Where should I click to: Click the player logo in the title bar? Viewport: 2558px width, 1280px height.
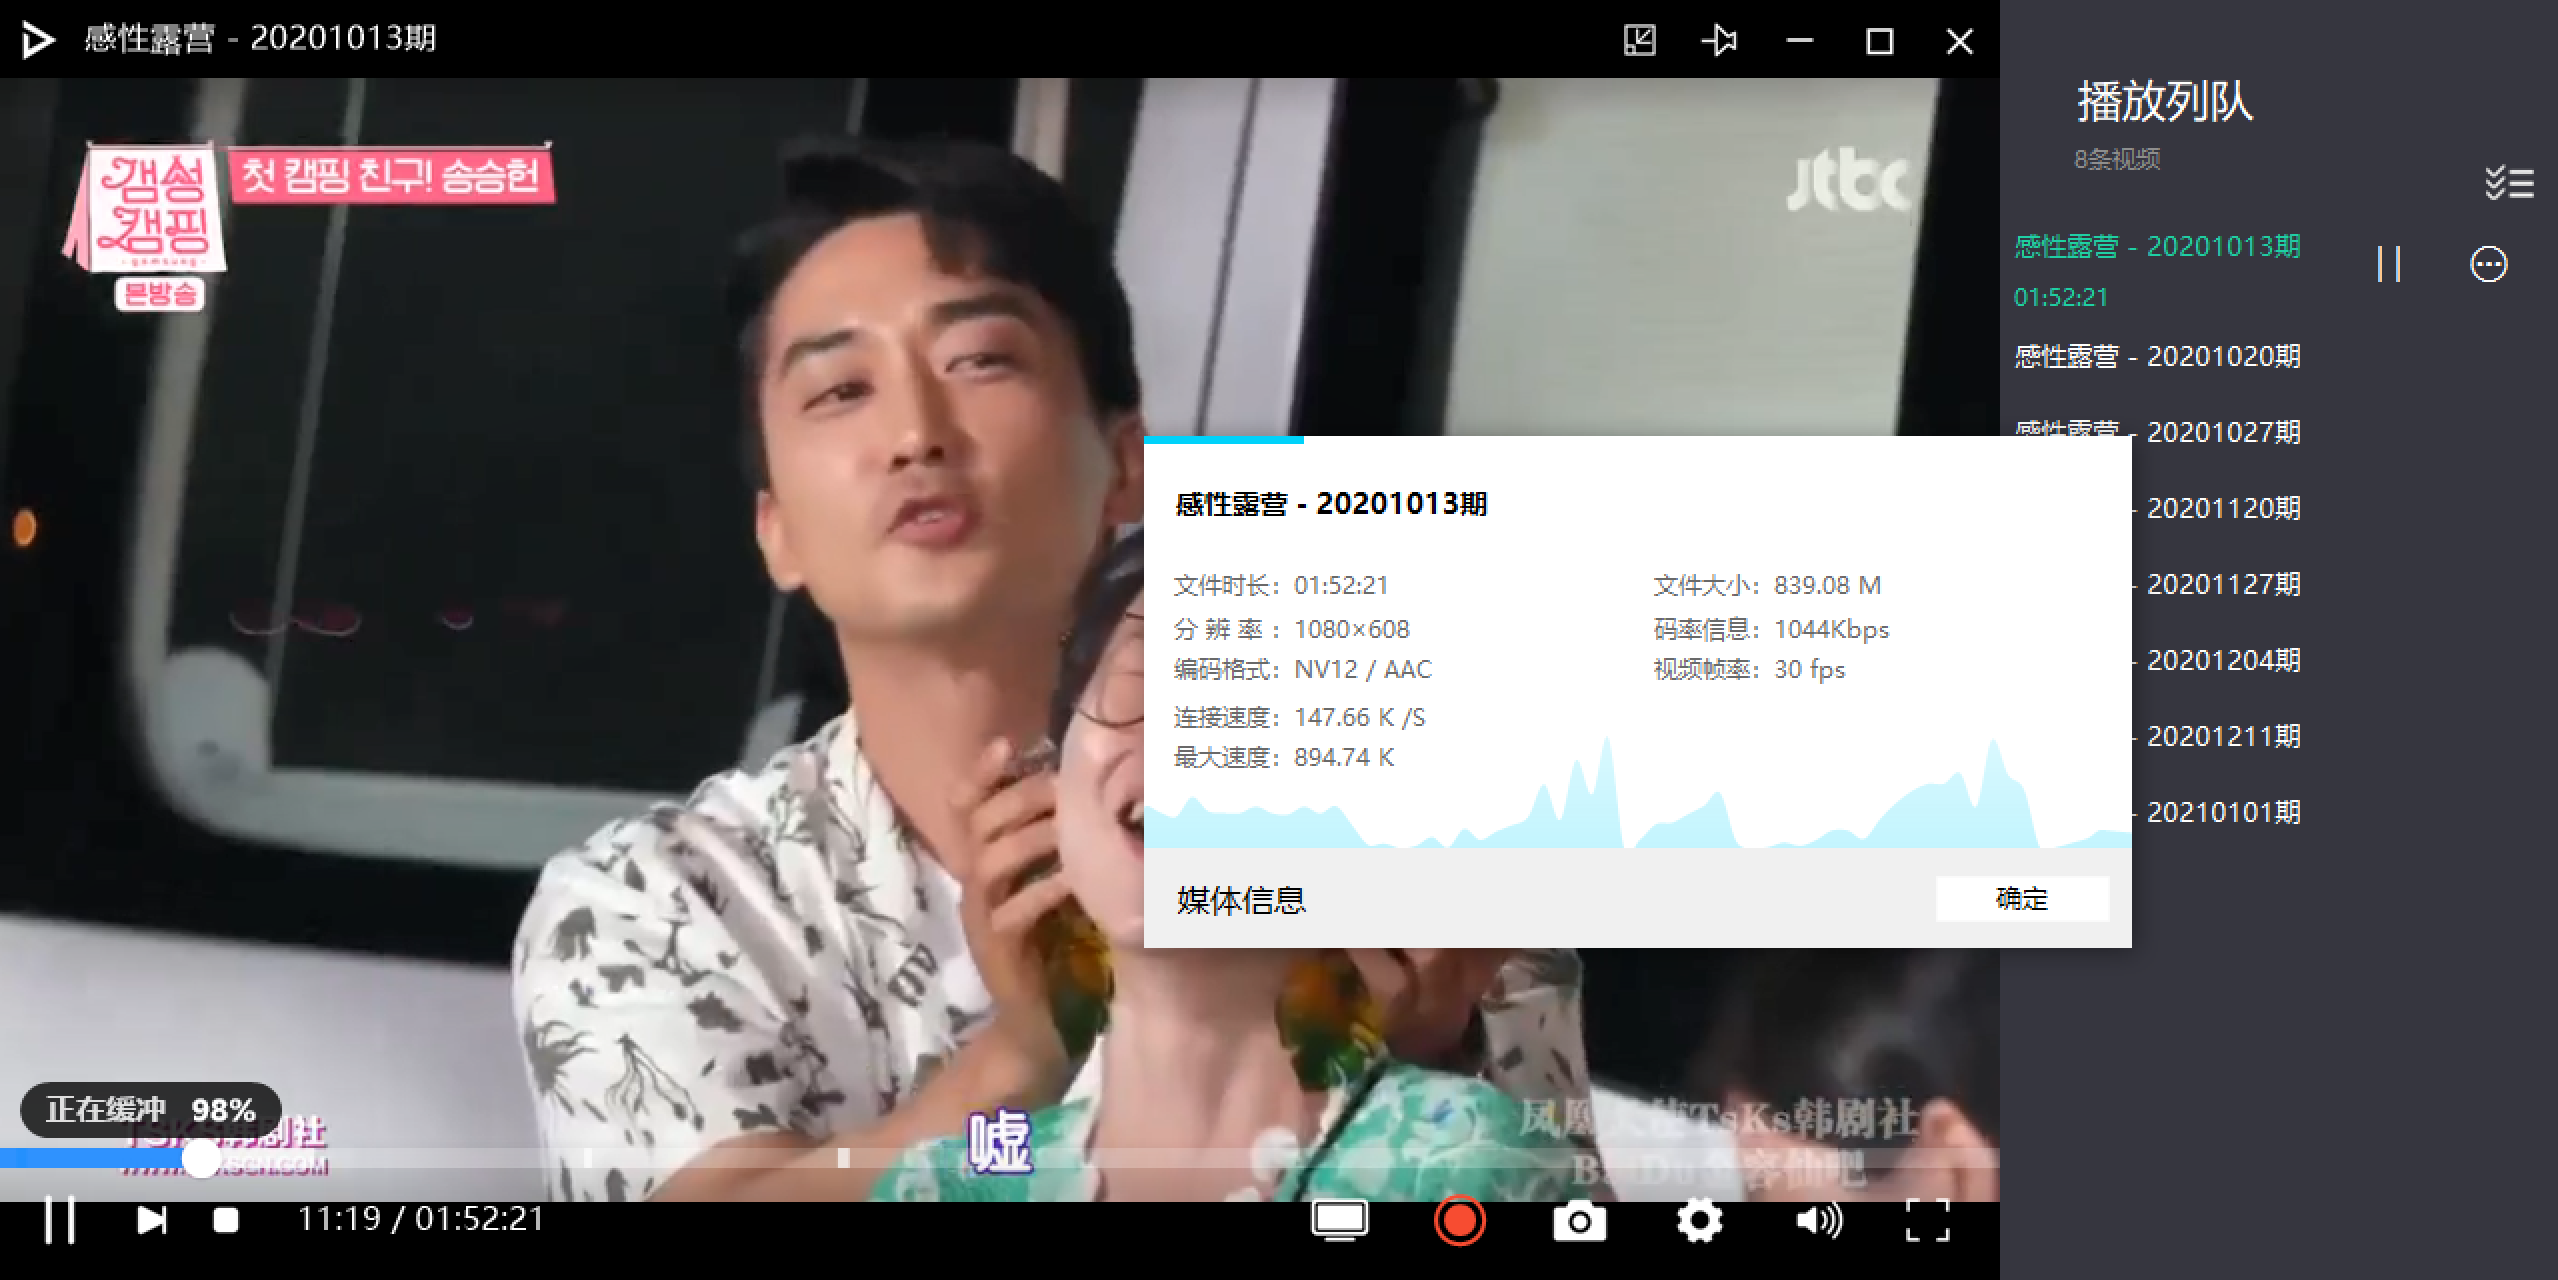[x=37, y=40]
